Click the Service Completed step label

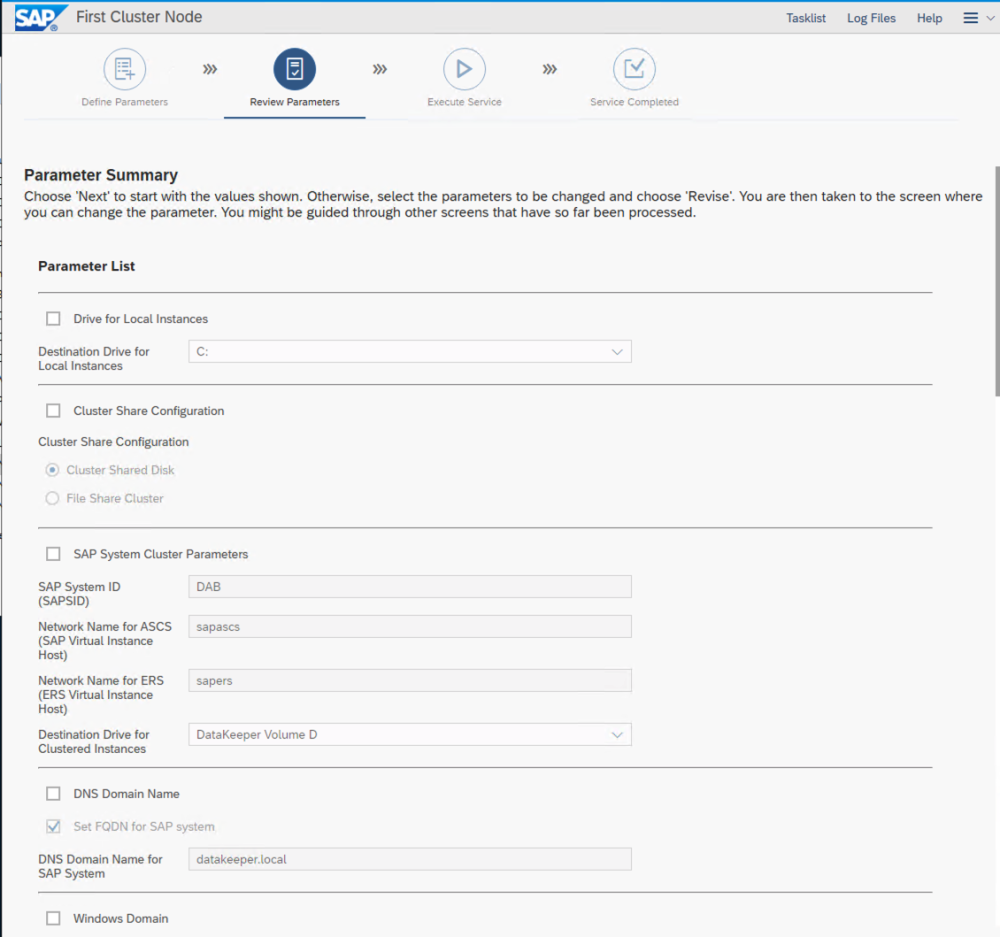tap(634, 102)
